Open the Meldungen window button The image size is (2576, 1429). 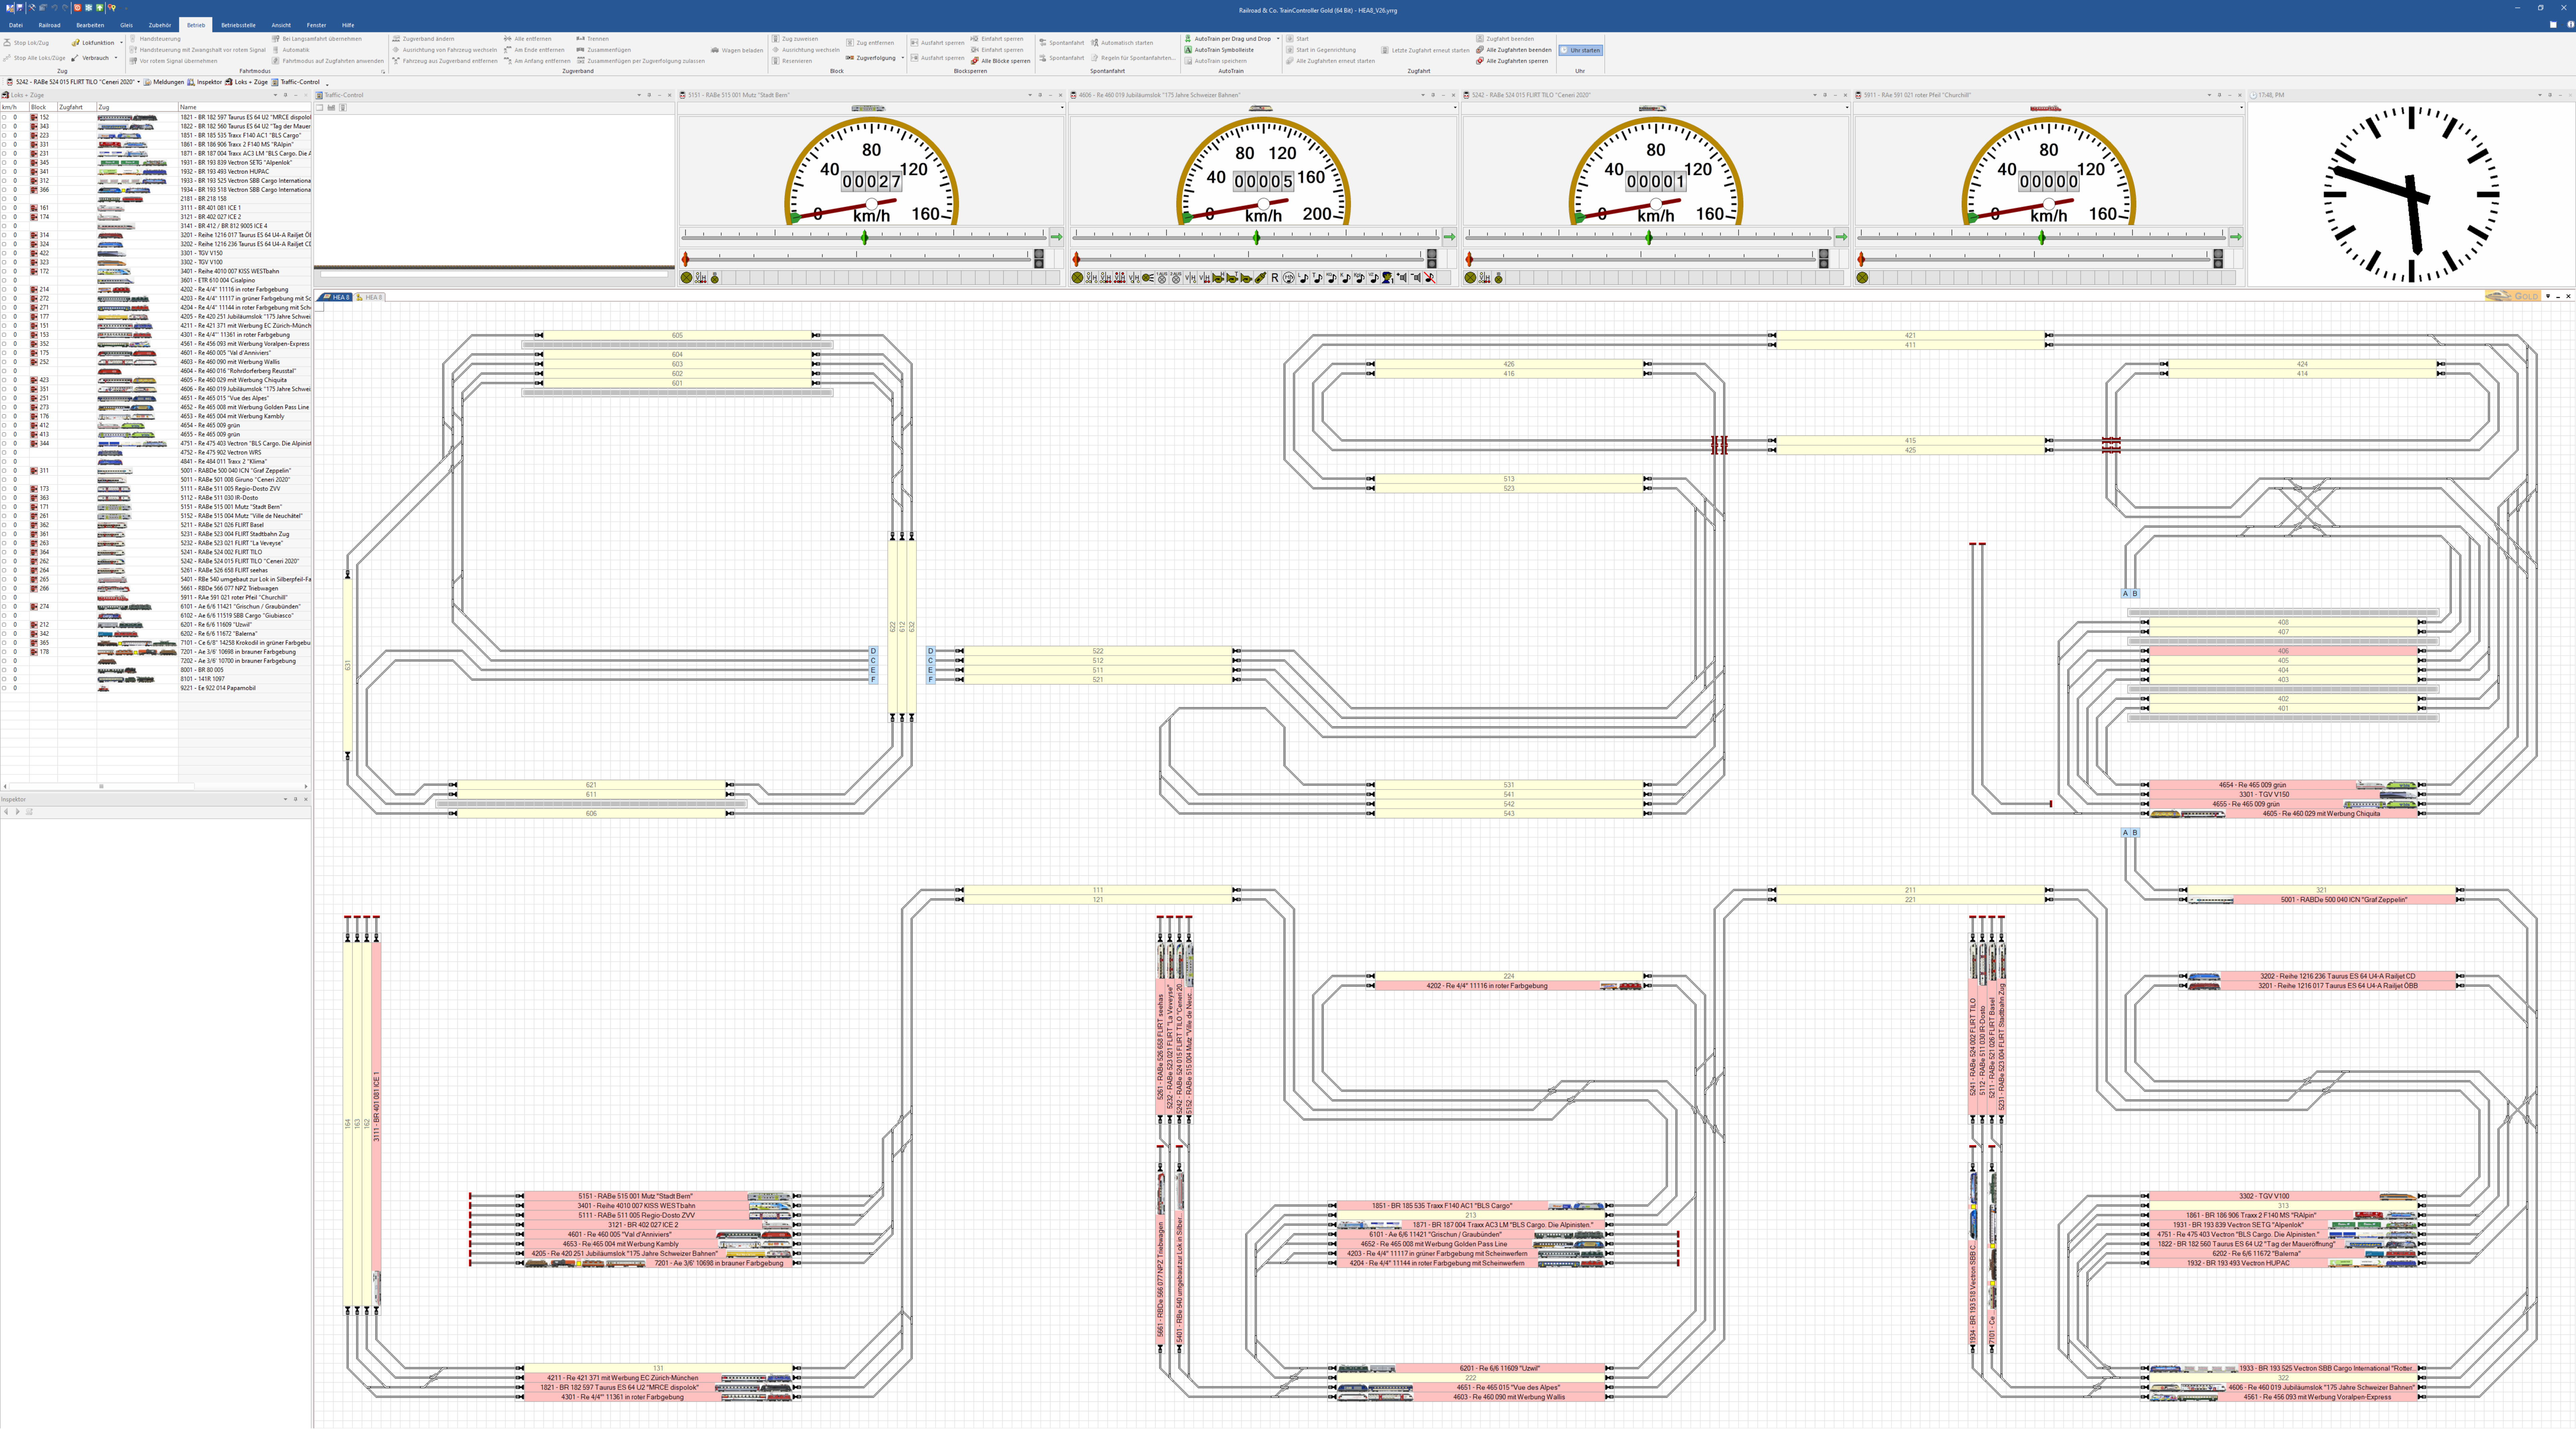[164, 82]
